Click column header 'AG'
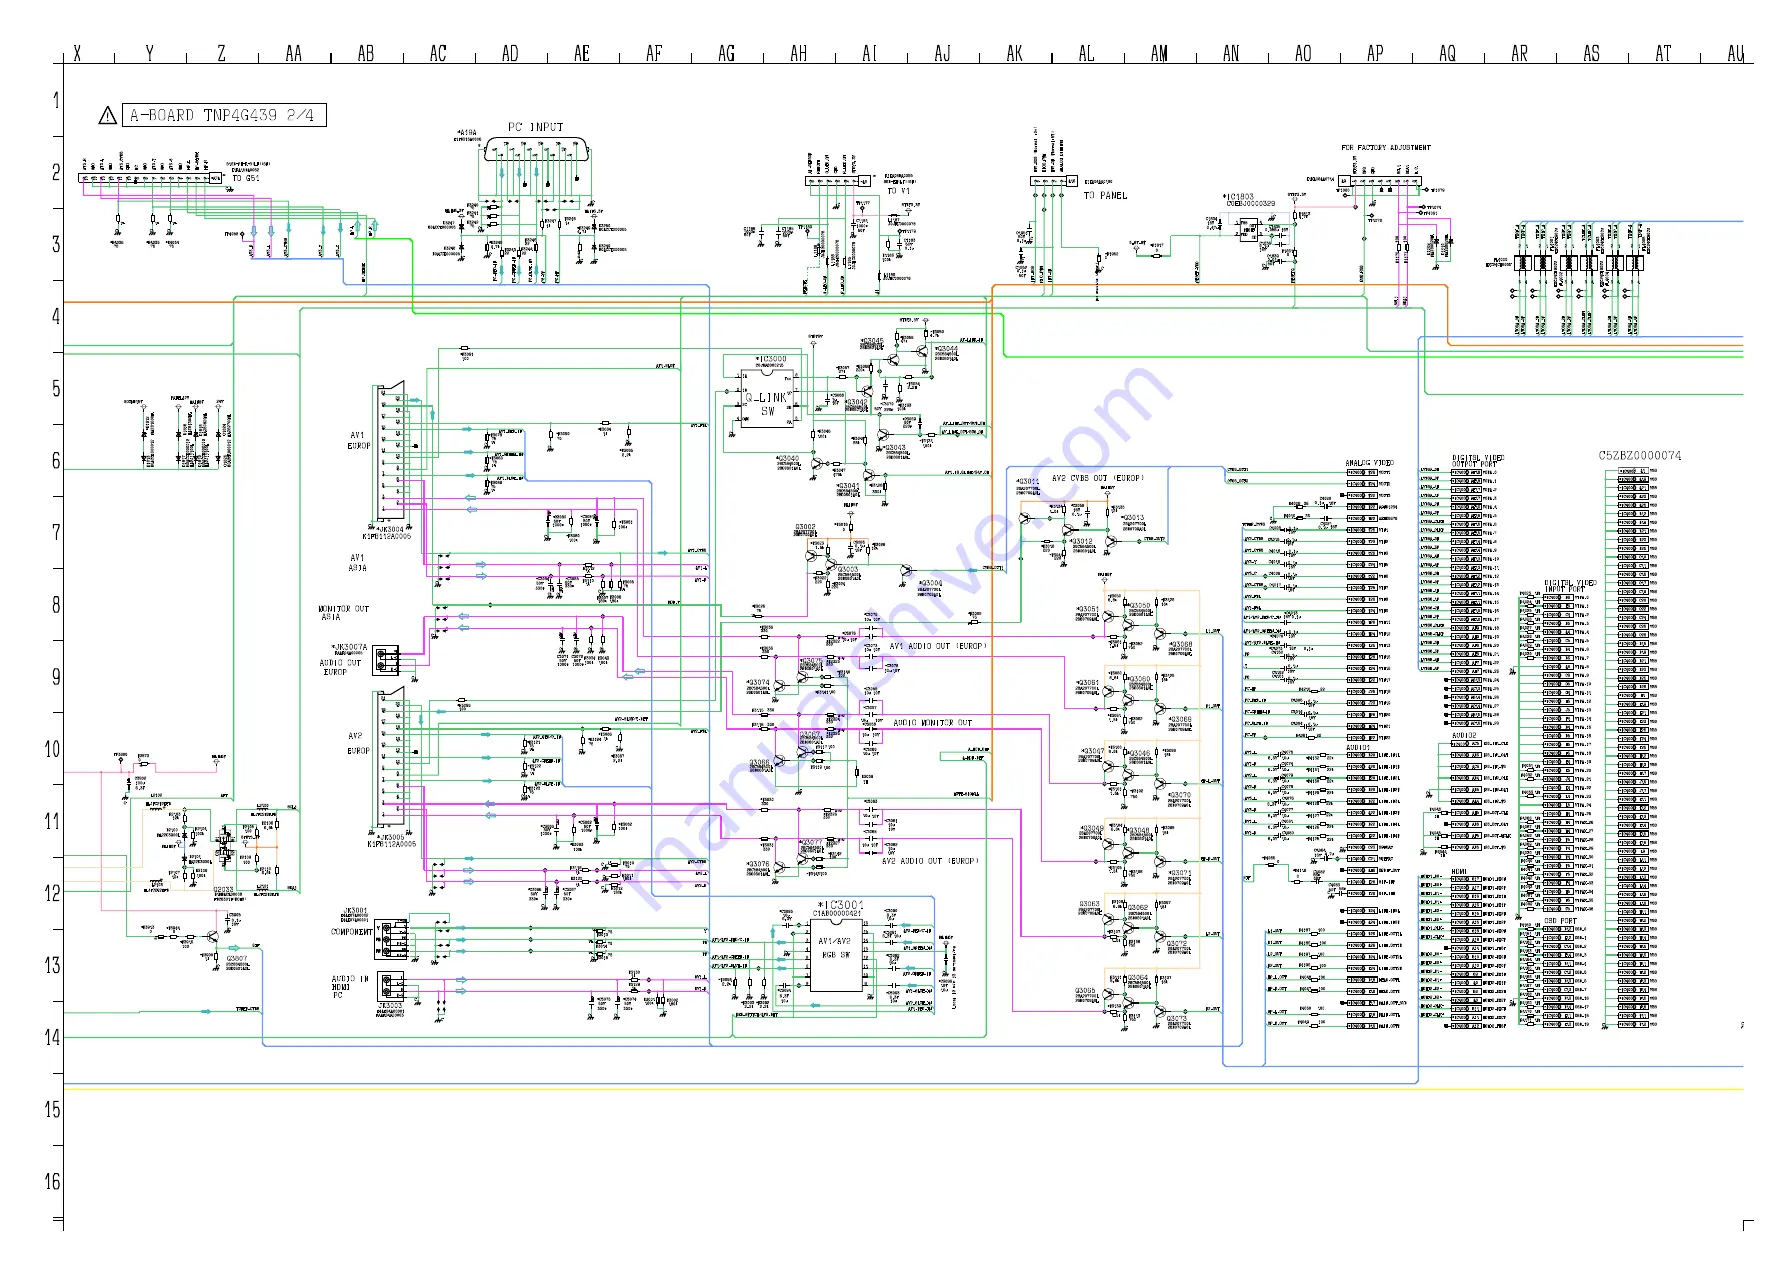Viewport: 1787px width, 1263px height. pyautogui.click(x=726, y=53)
